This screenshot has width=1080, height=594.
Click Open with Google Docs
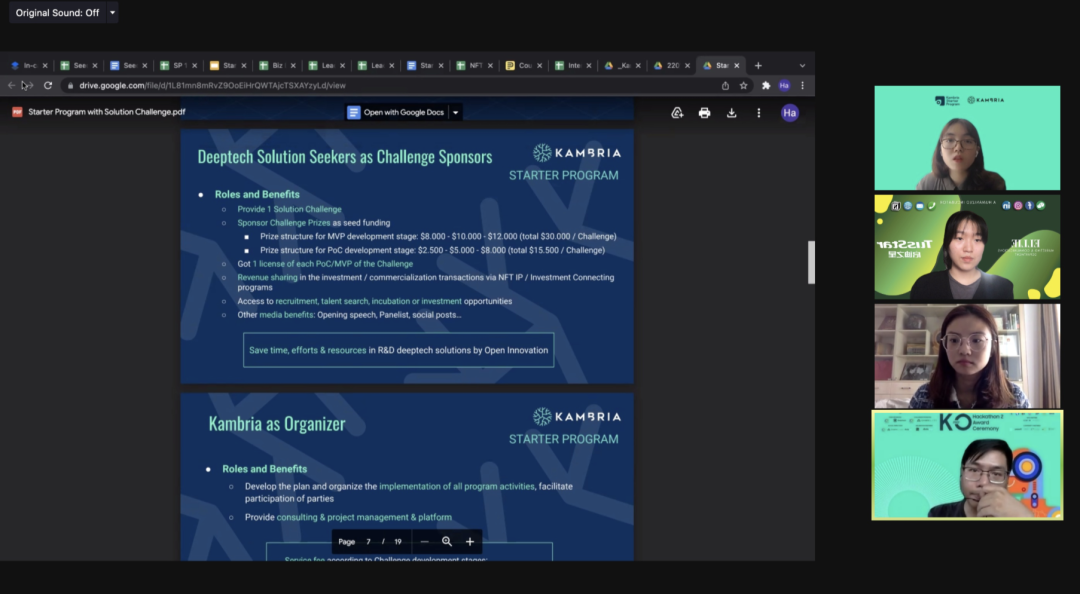tap(396, 112)
